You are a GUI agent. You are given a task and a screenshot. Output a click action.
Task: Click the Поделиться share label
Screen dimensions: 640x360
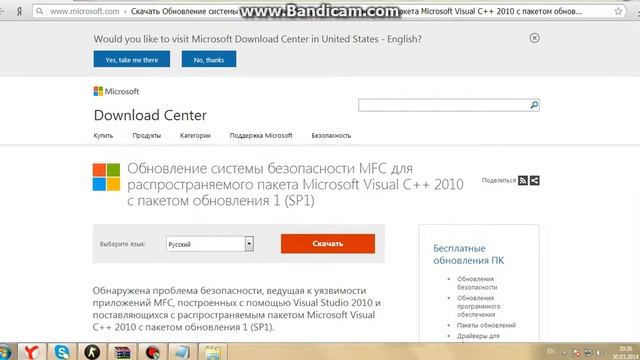(499, 180)
